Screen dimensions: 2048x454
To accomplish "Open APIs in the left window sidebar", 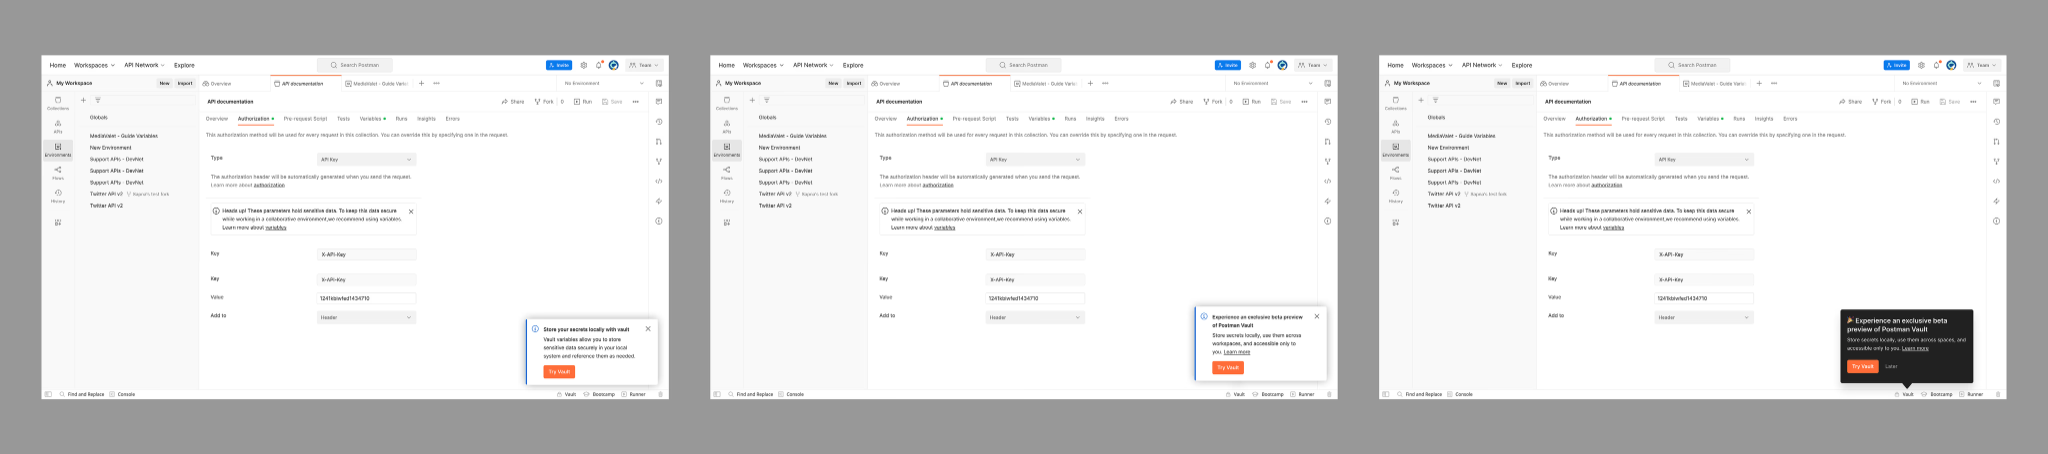I will pyautogui.click(x=58, y=126).
